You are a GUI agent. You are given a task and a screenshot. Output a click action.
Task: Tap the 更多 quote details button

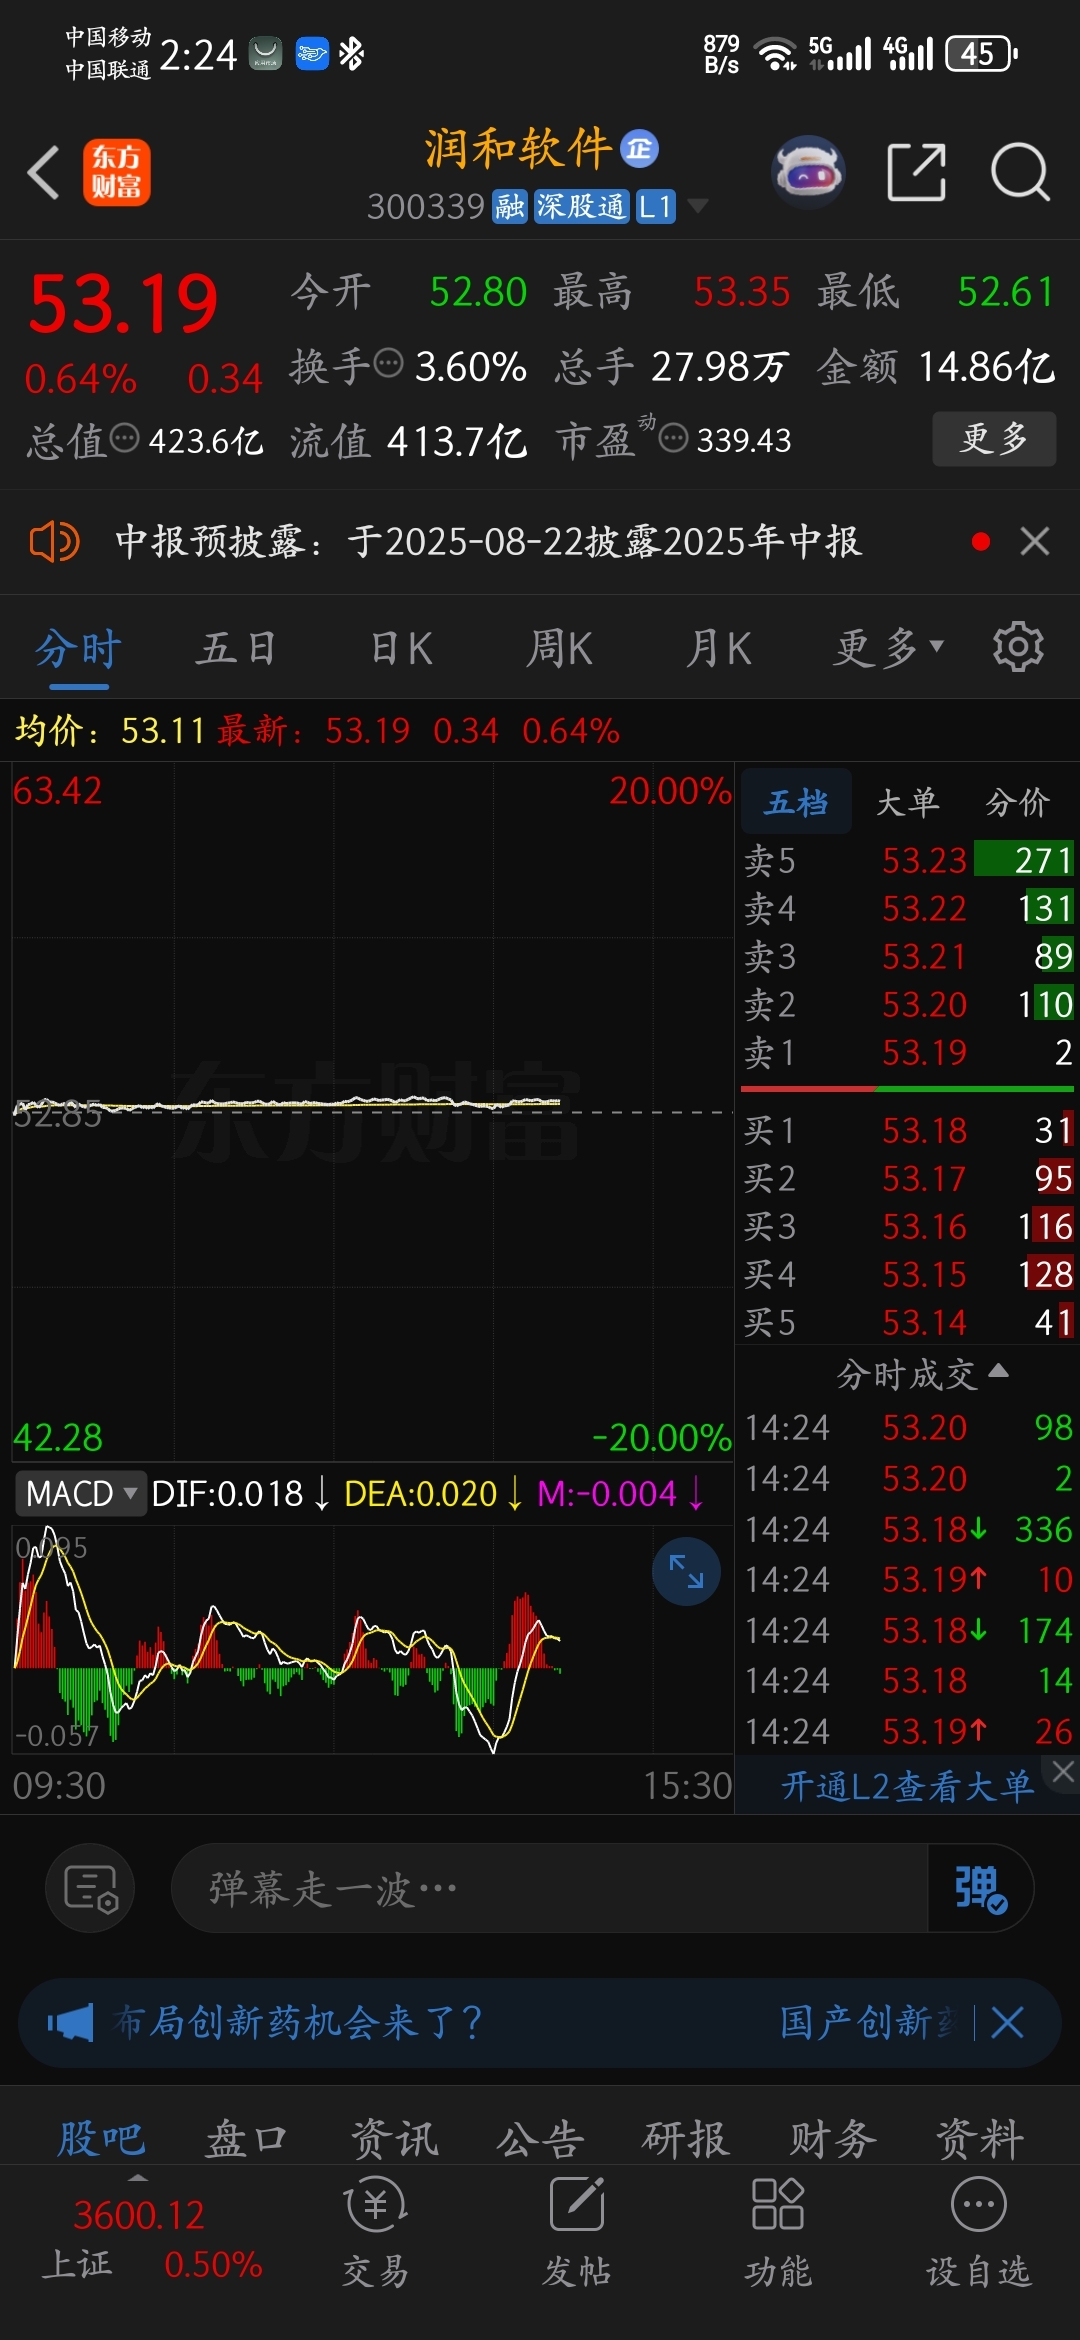point(994,438)
